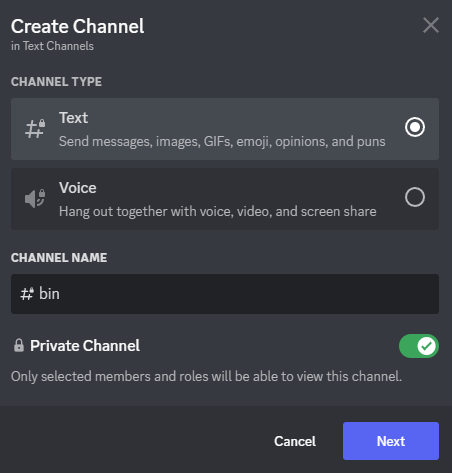Click the locked speaker Voice channel icon
452x473 pixels.
35,198
